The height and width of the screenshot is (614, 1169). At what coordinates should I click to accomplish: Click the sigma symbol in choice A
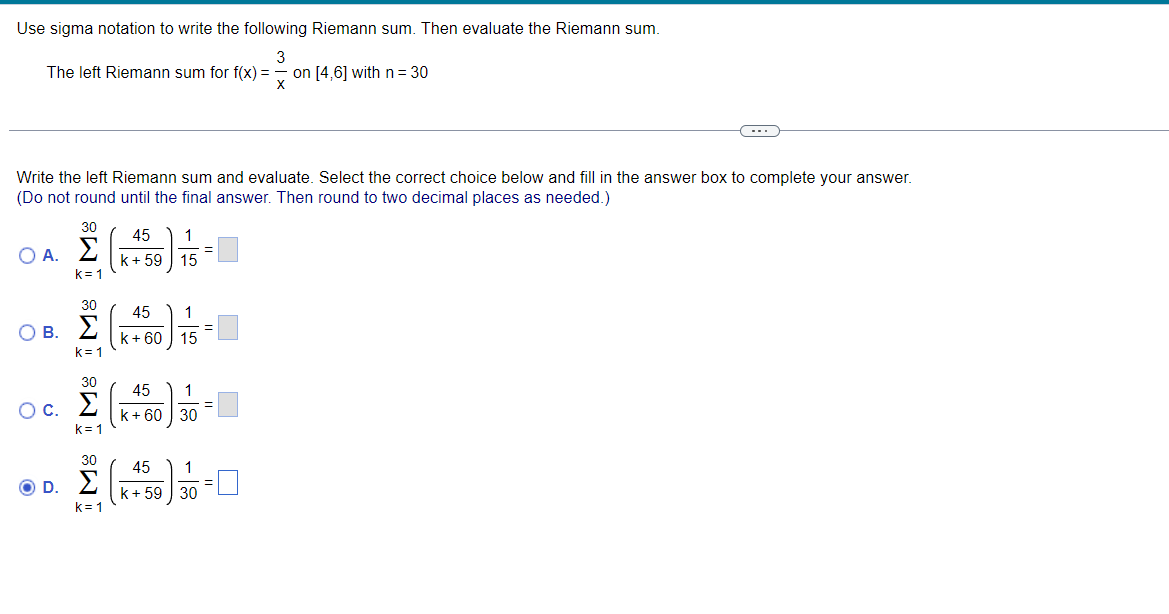pyautogui.click(x=87, y=249)
